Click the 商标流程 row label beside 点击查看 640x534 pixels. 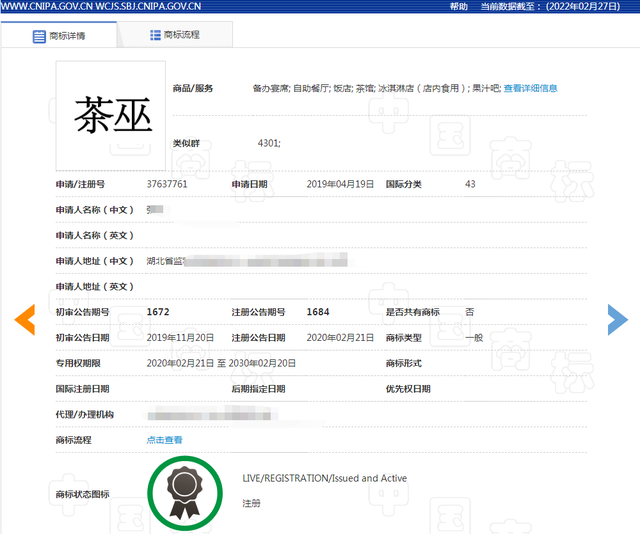(73, 440)
